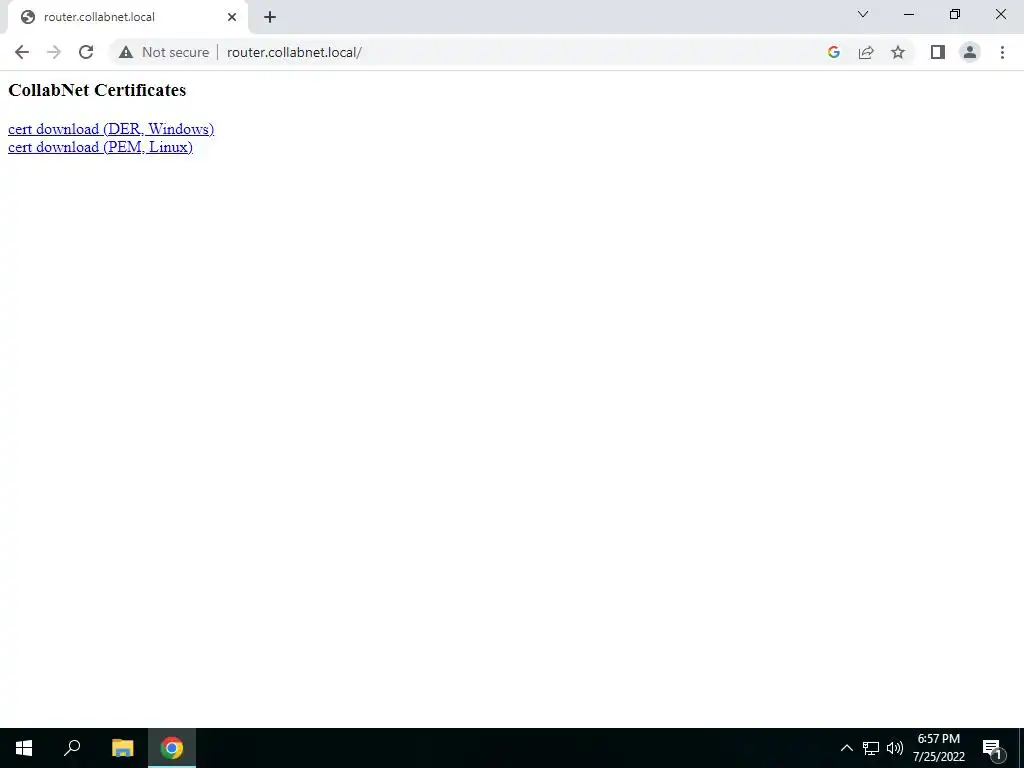Open File Explorer from the taskbar
The image size is (1024, 768).
coord(123,748)
